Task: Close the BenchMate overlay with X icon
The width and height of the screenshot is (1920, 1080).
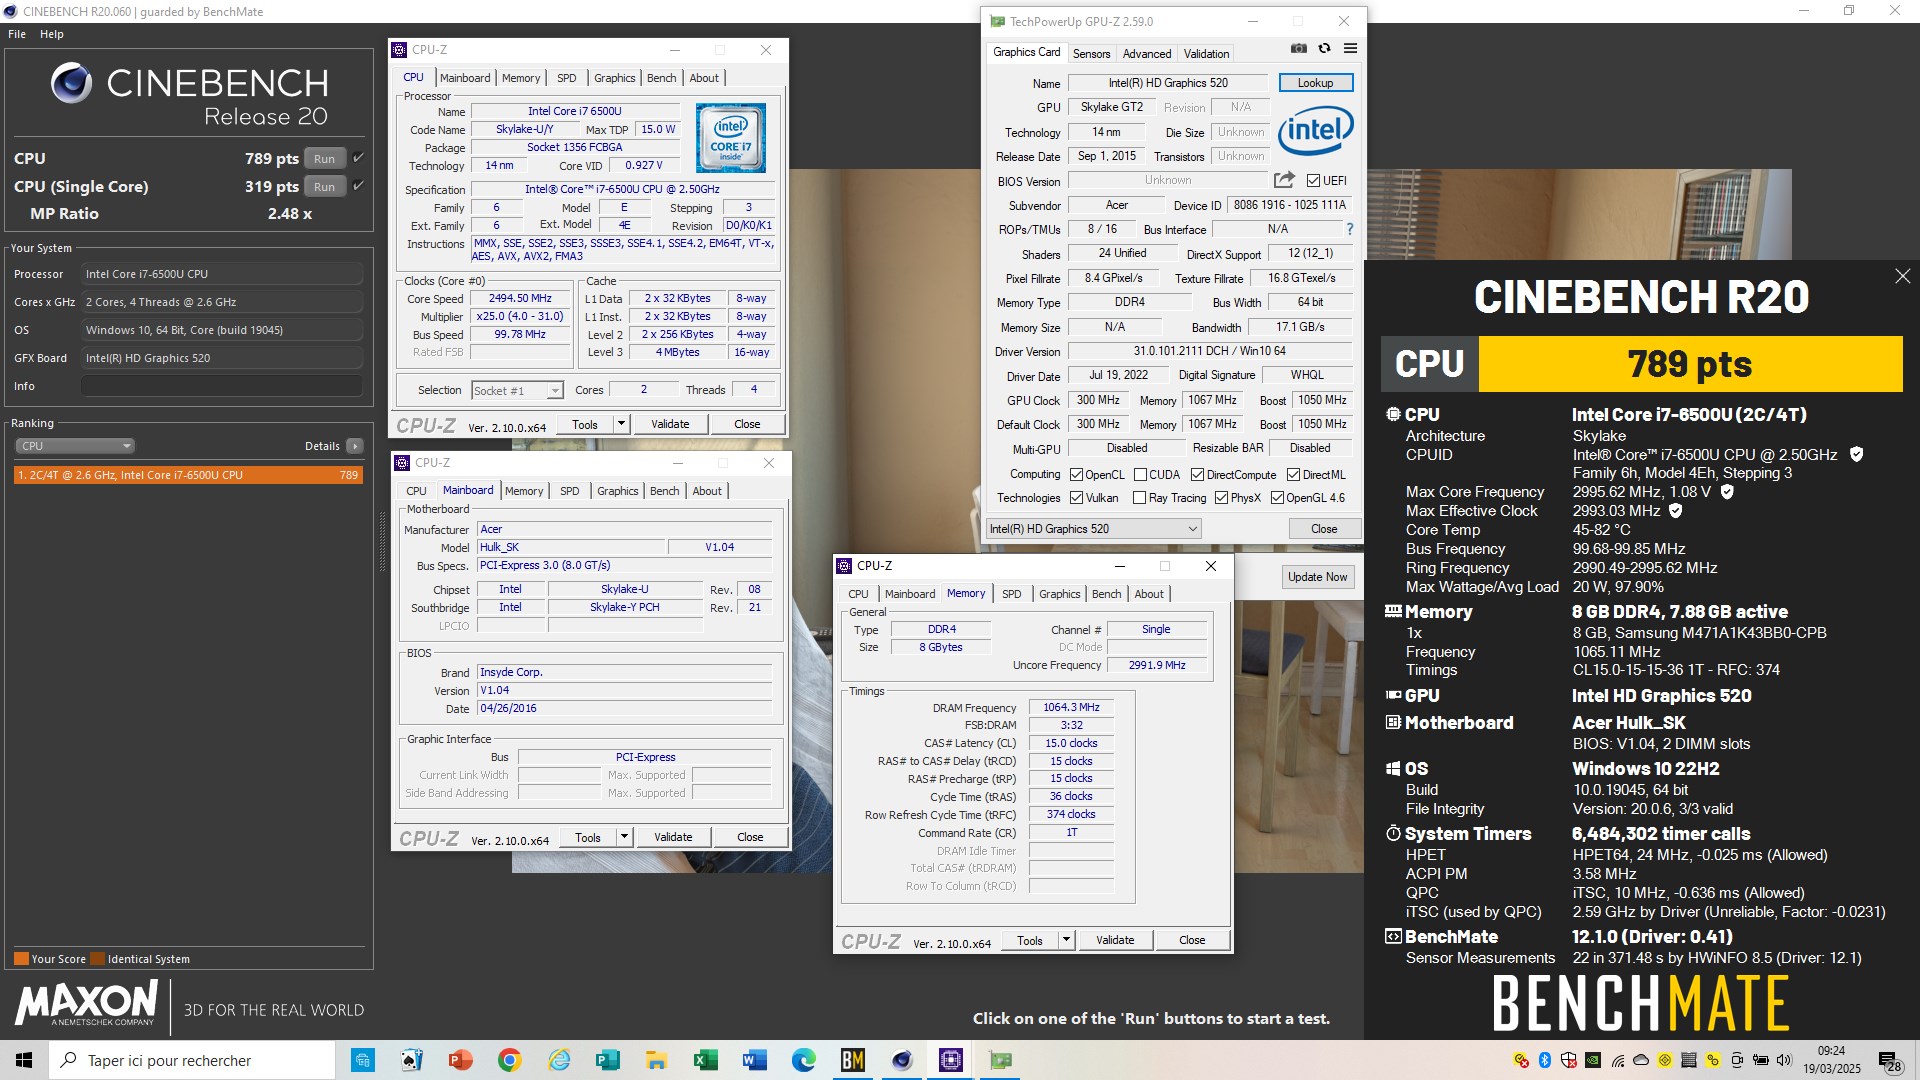Action: coord(1902,276)
